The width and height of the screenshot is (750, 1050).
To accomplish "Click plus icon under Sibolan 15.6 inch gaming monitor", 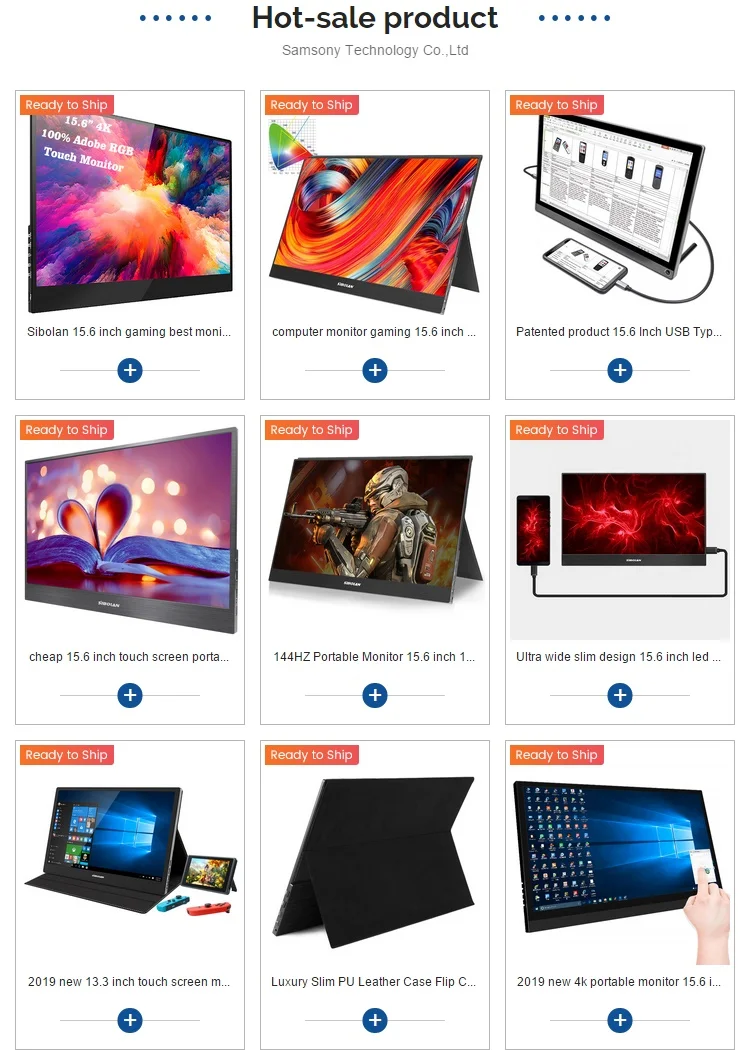I will [130, 370].
